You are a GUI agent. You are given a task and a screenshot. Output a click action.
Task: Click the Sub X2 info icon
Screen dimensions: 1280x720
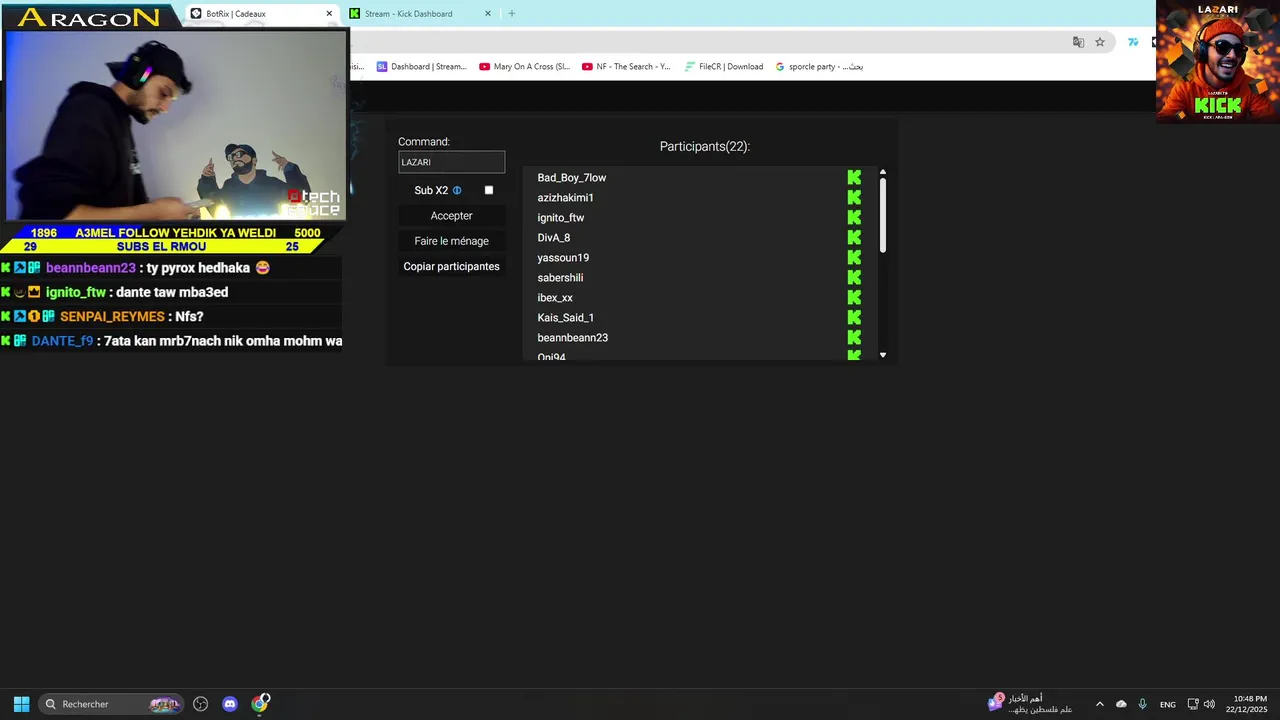pyautogui.click(x=457, y=190)
